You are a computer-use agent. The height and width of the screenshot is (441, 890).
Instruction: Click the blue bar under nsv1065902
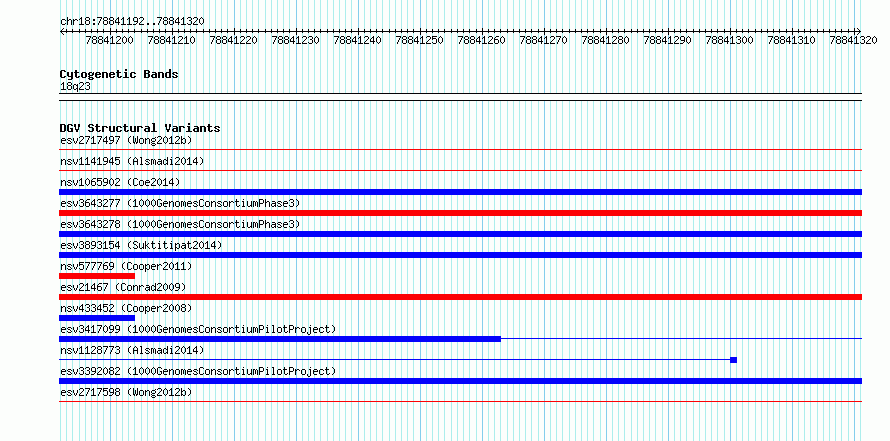(460, 192)
